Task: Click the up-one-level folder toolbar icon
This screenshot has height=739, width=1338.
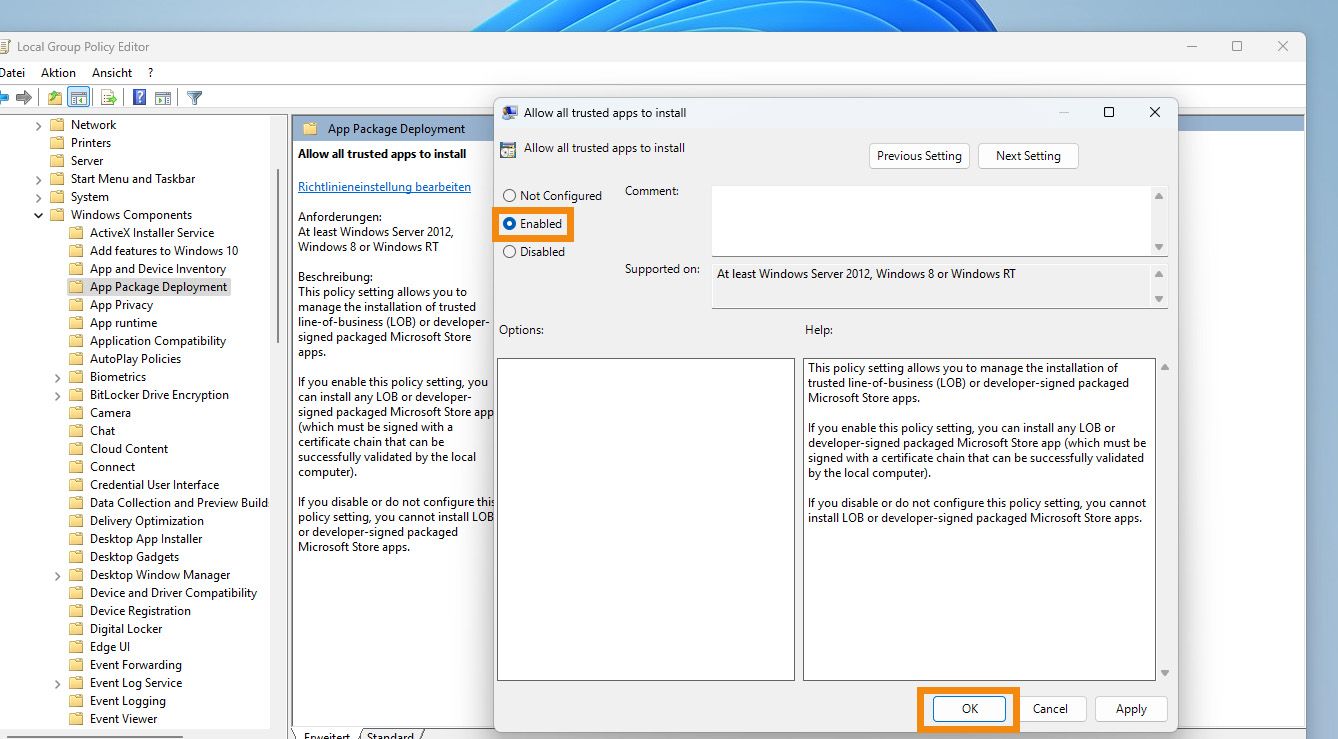Action: (x=55, y=98)
